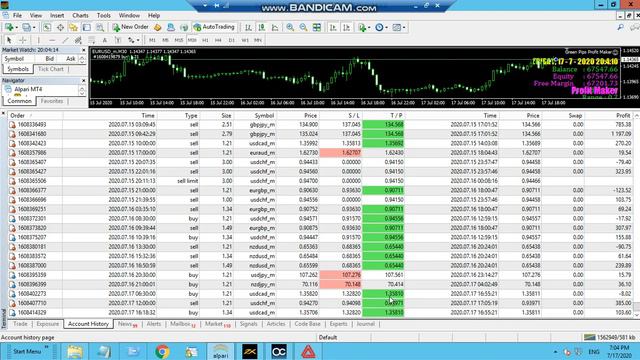
Task: Switch chart to bar chart icon
Action: pos(248,27)
